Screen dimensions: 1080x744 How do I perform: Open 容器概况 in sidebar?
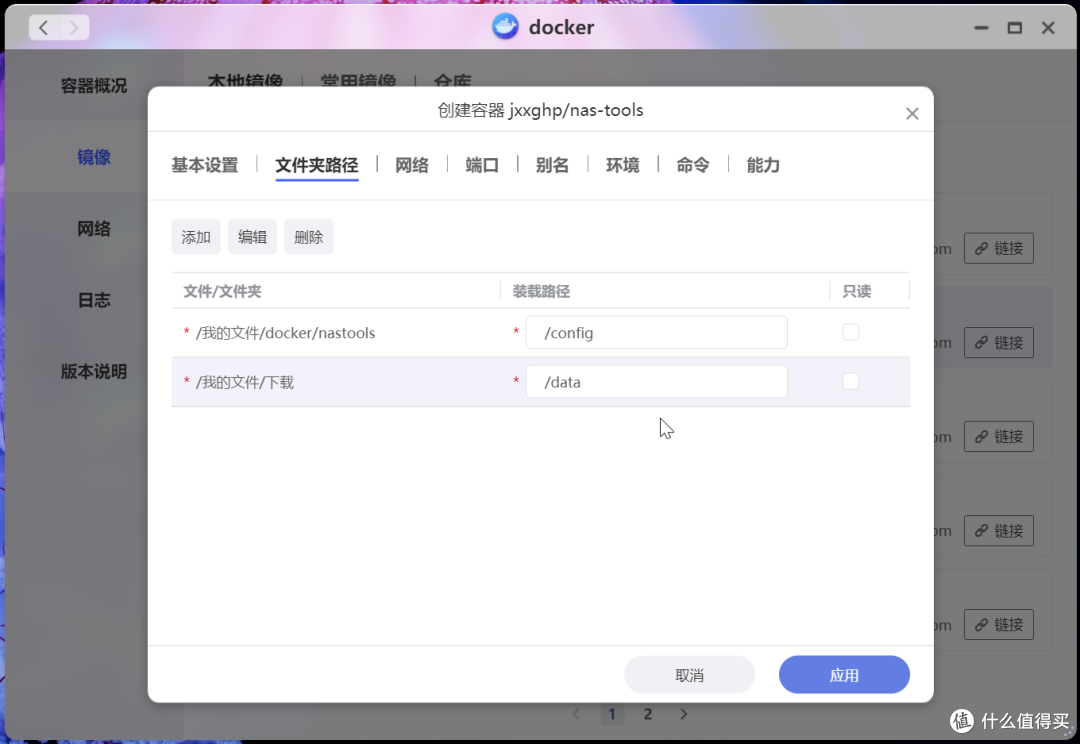94,85
